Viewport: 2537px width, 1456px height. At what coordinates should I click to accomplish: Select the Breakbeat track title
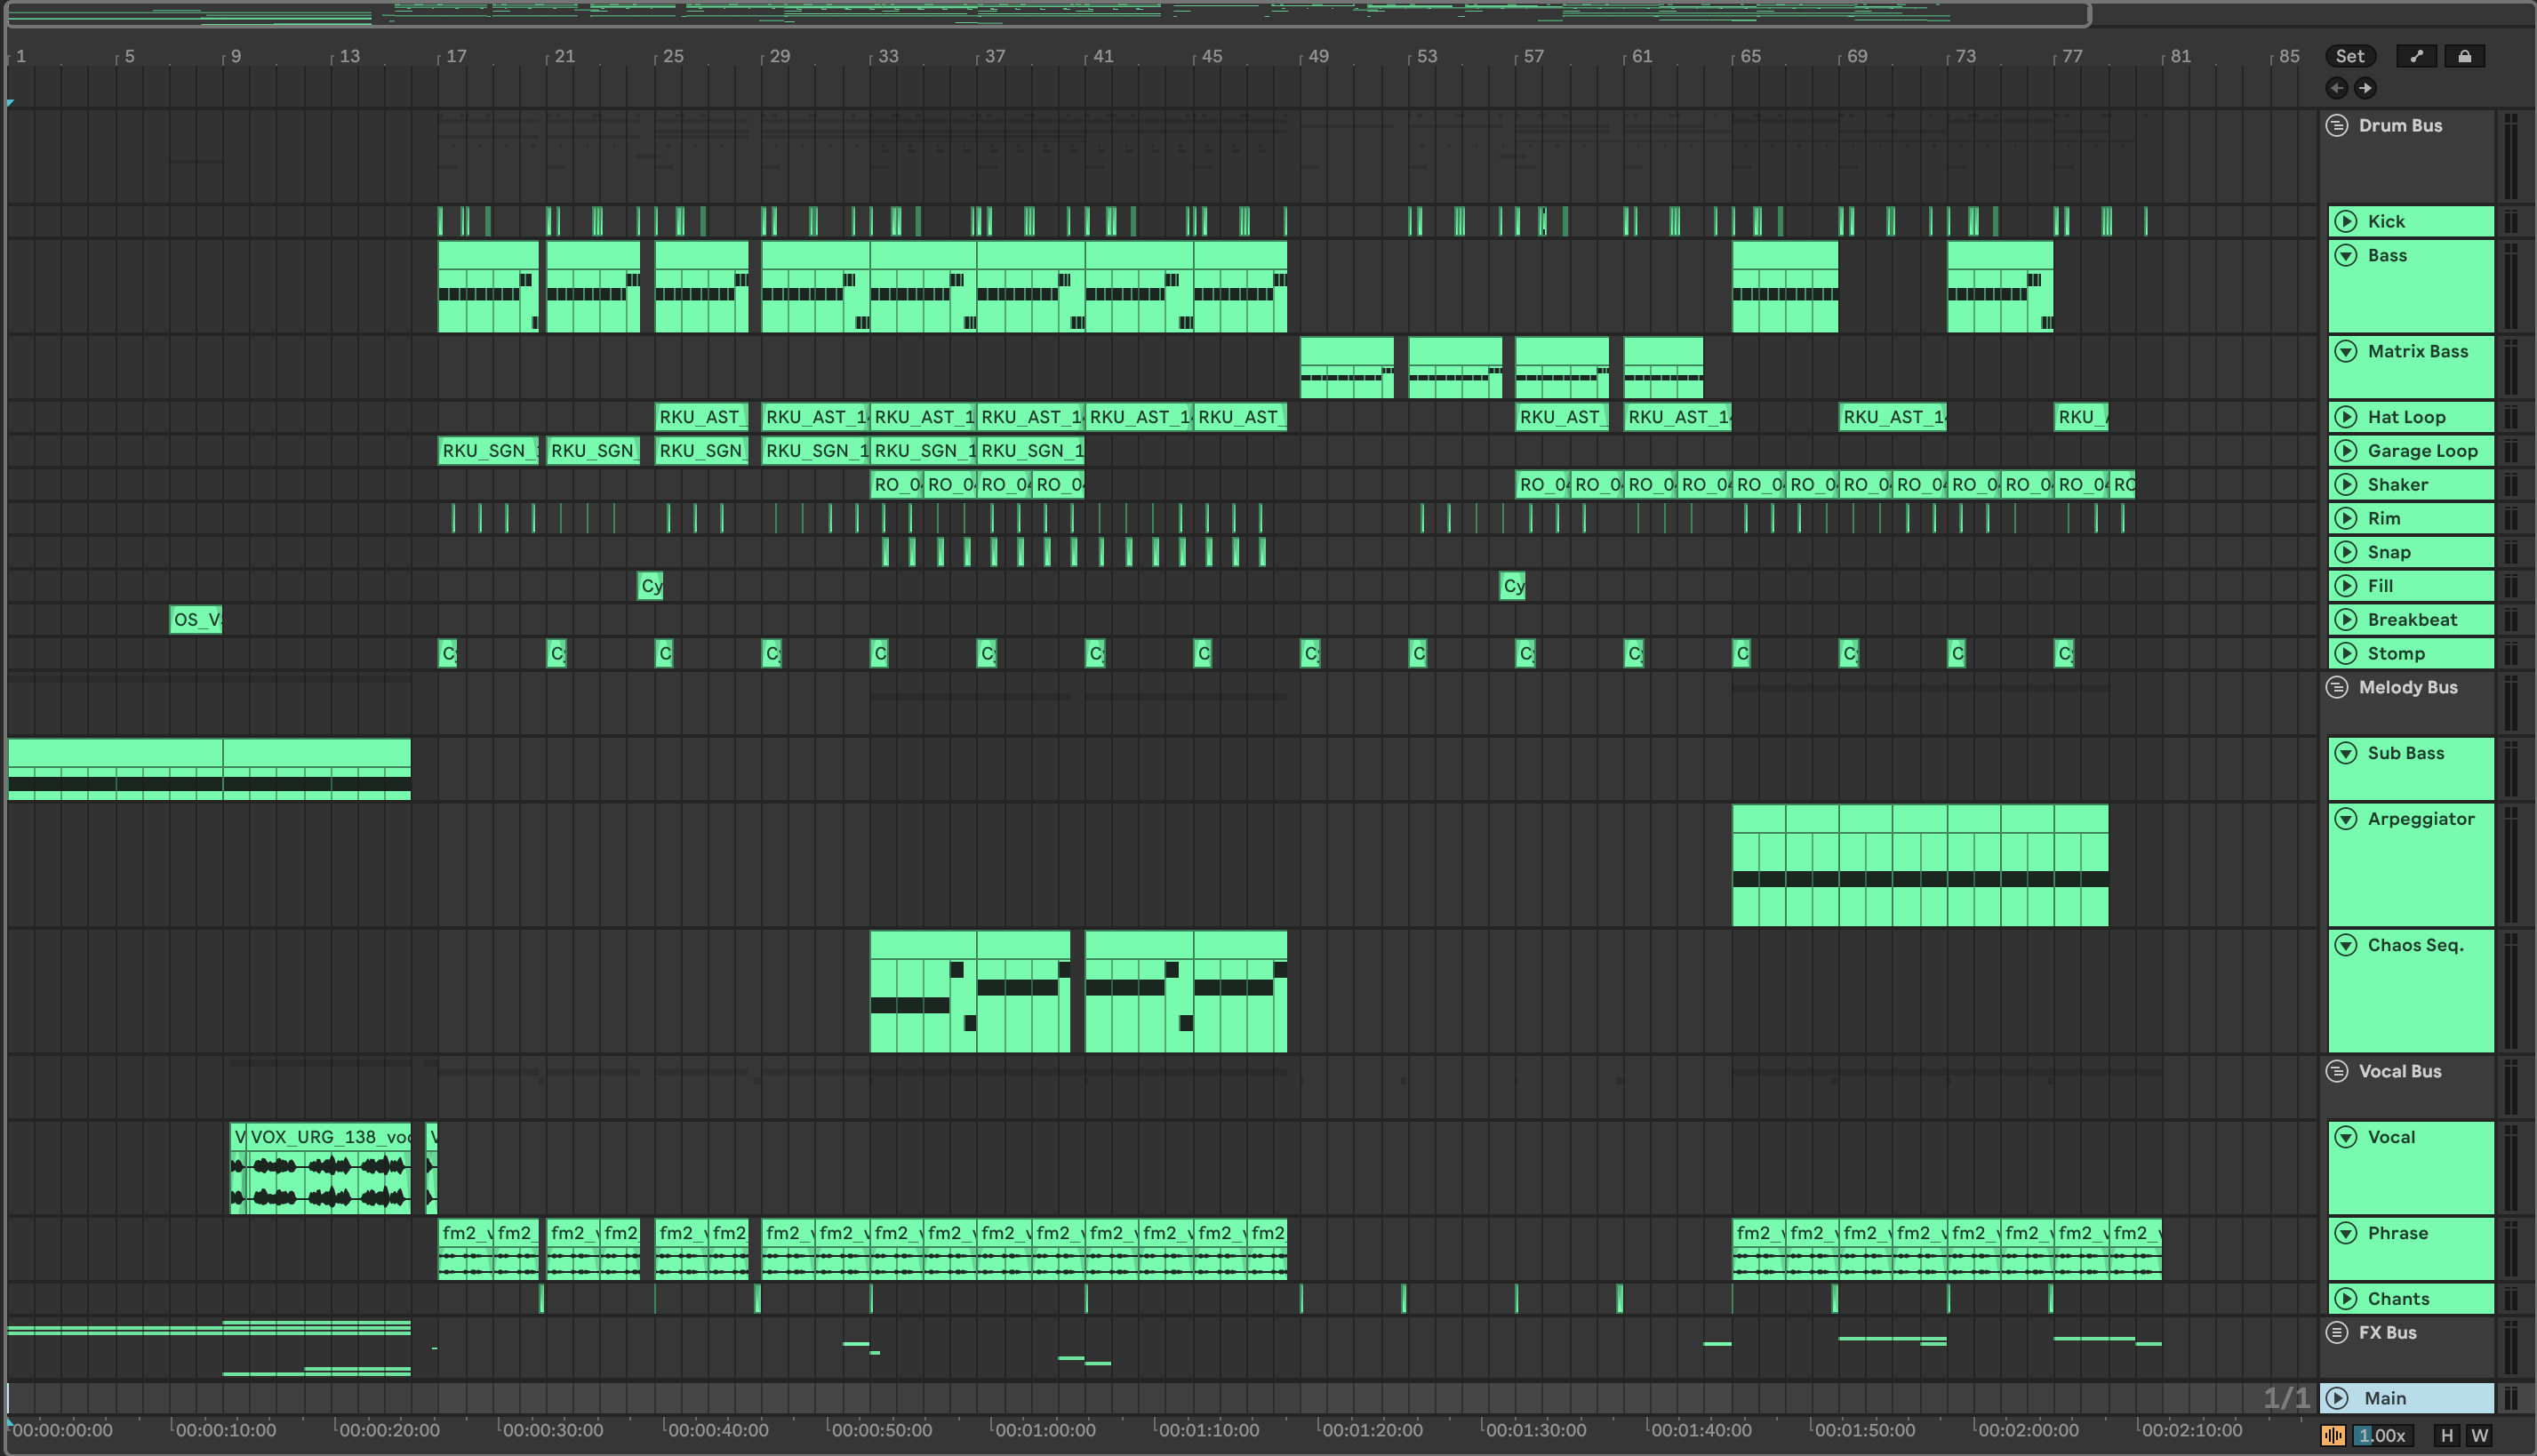click(x=2412, y=619)
